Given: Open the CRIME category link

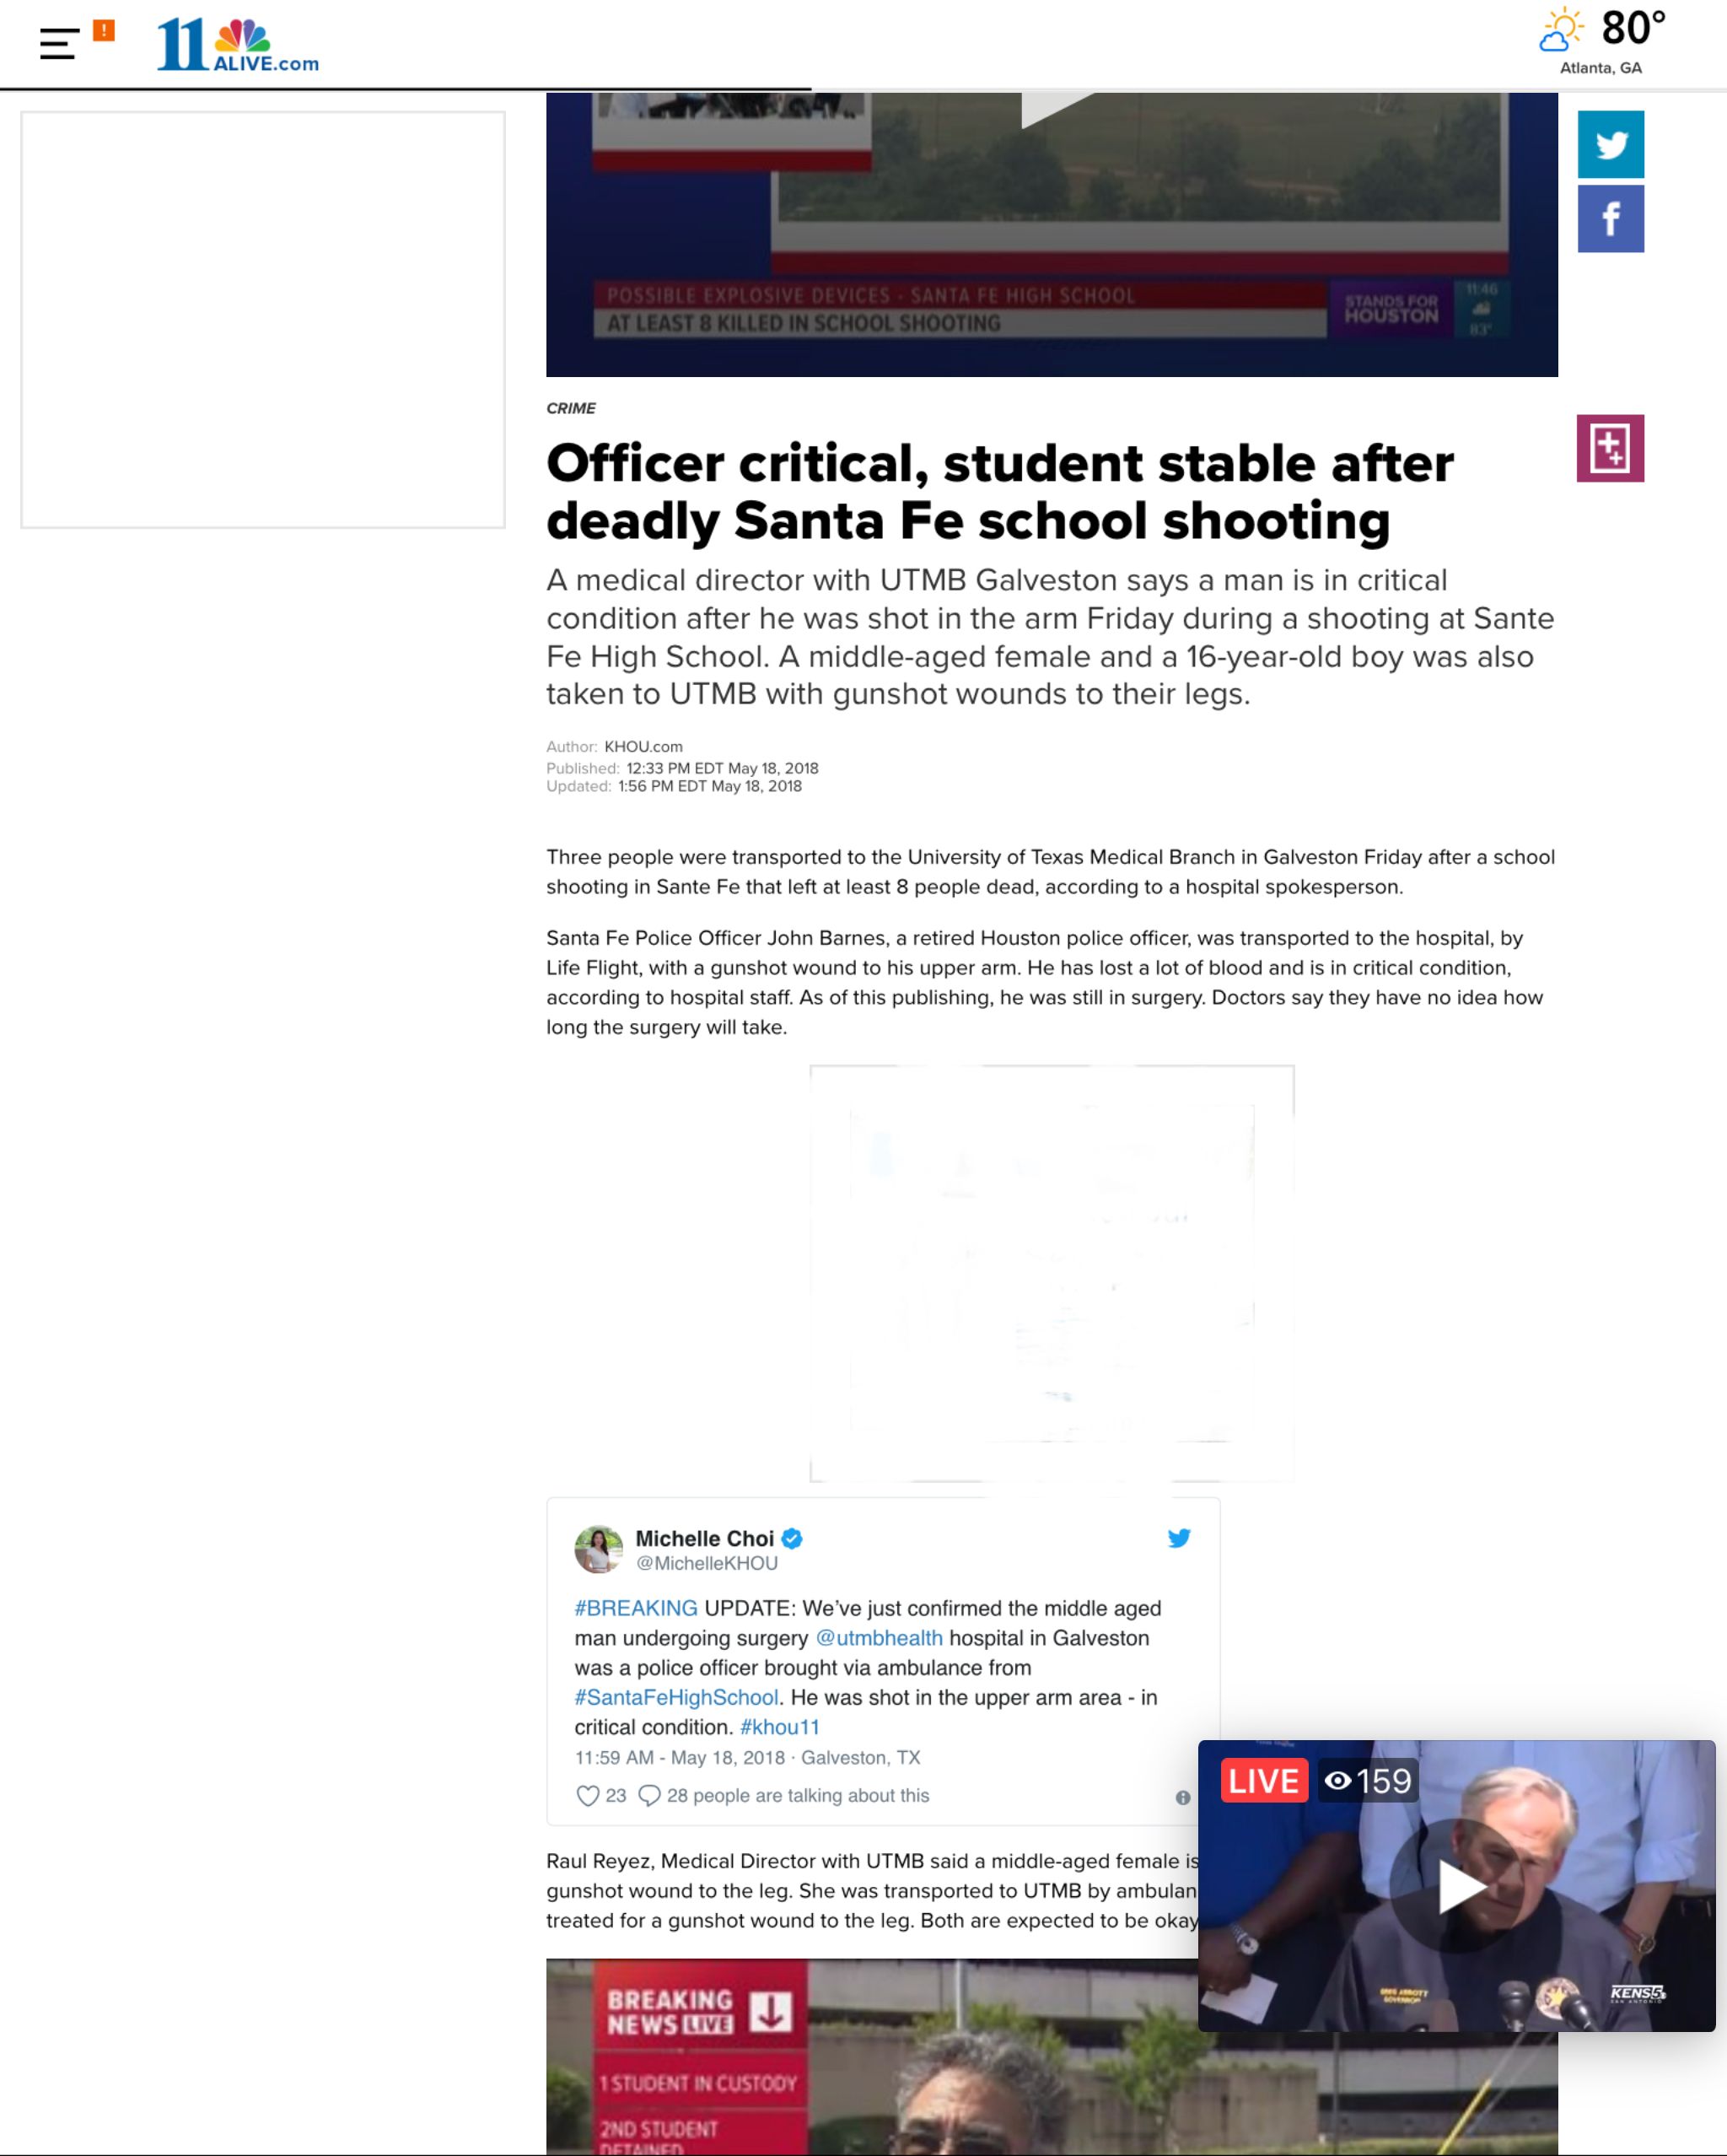Looking at the screenshot, I should 571,408.
